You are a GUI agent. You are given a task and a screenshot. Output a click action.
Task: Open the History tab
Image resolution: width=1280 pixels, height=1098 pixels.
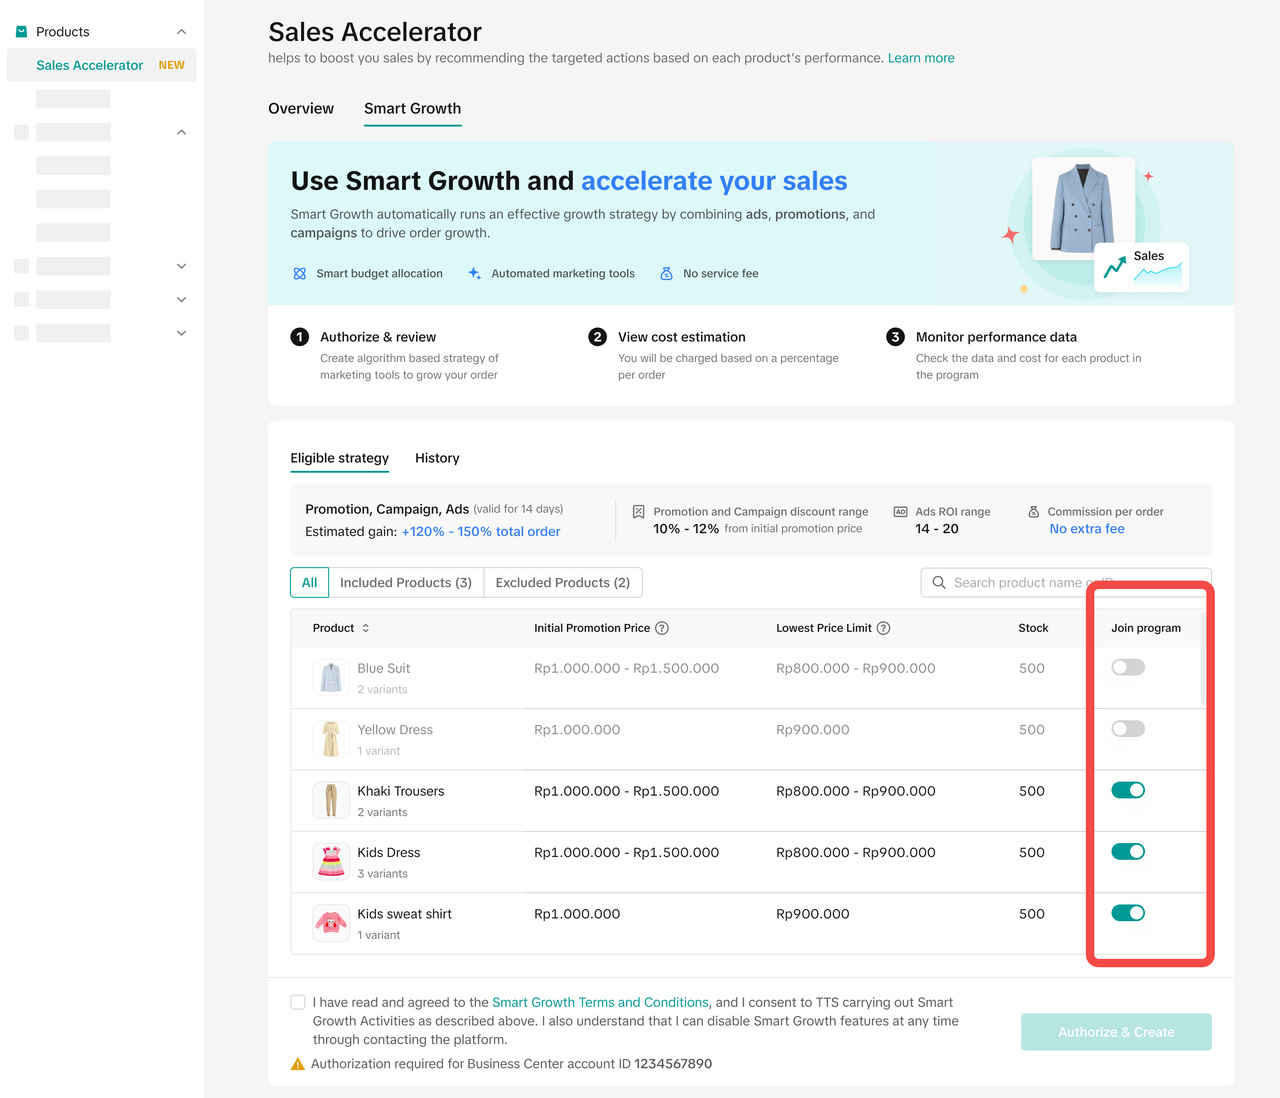point(437,458)
